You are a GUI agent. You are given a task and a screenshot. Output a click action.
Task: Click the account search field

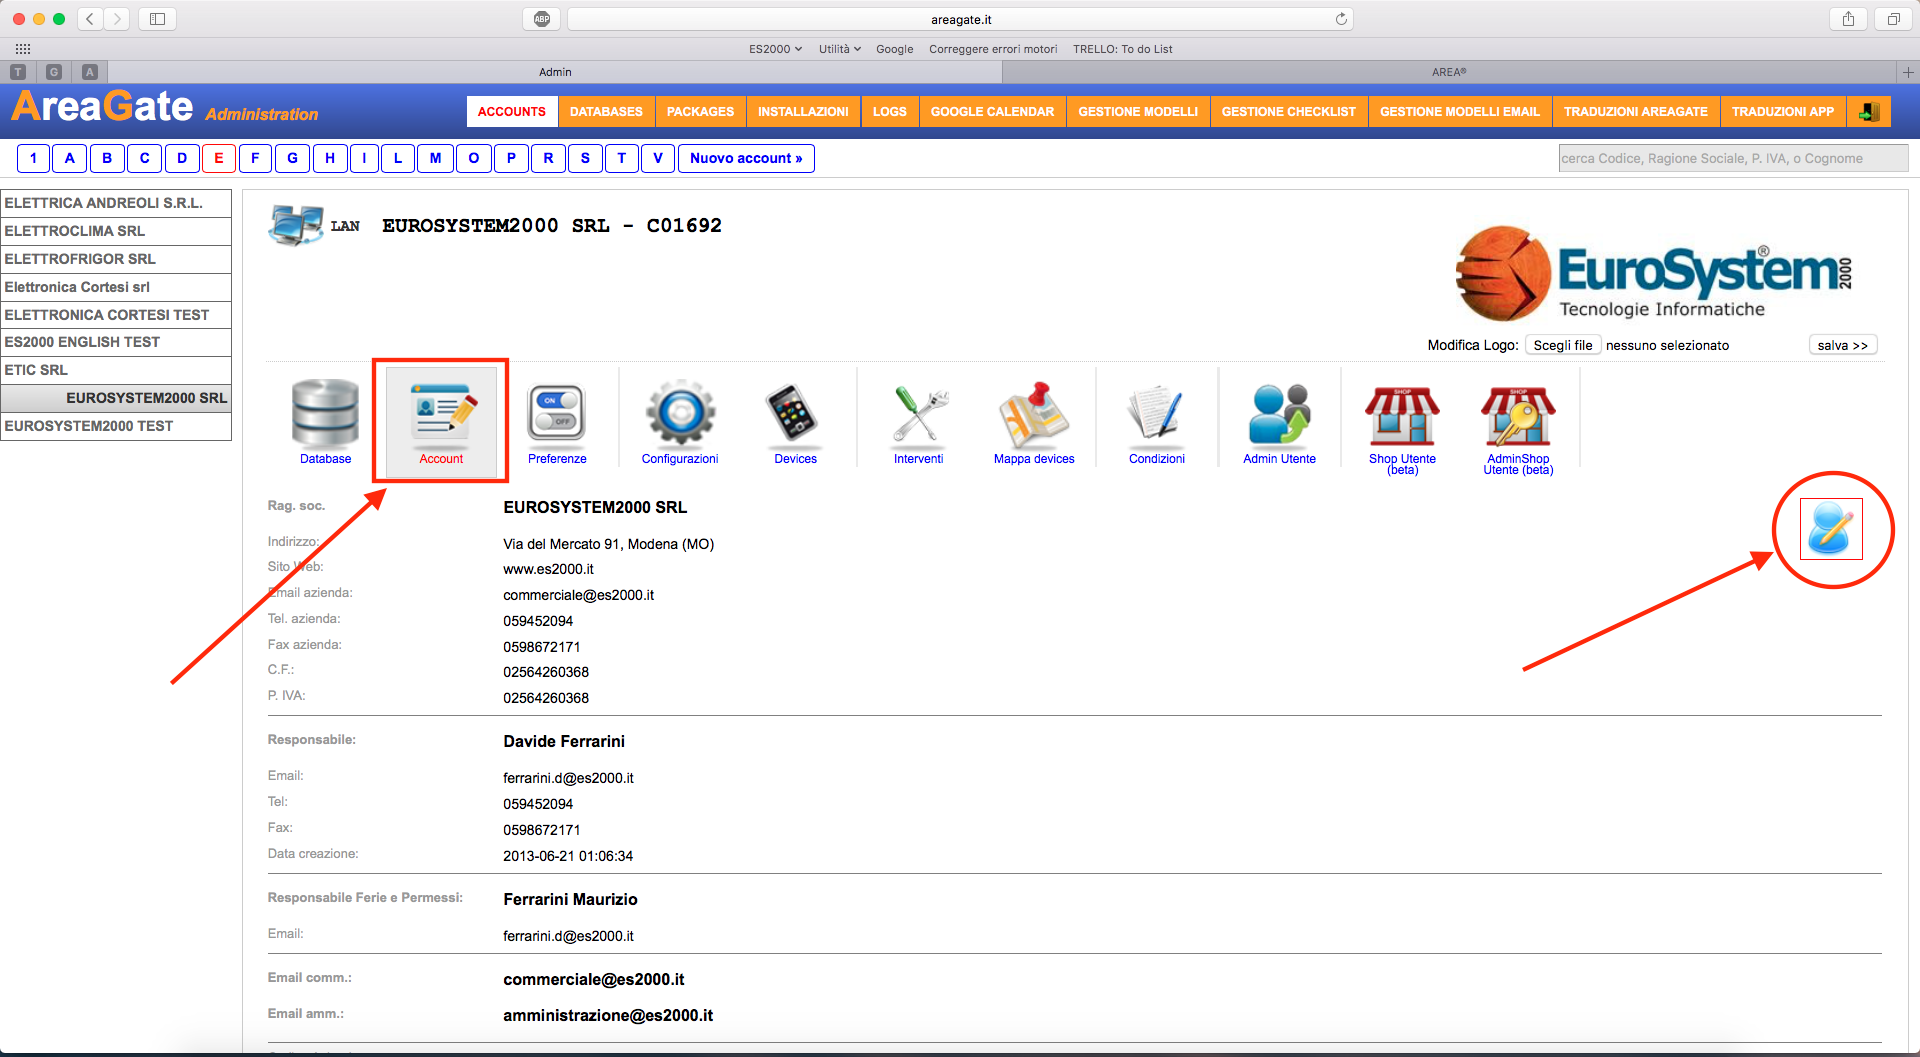click(1733, 158)
